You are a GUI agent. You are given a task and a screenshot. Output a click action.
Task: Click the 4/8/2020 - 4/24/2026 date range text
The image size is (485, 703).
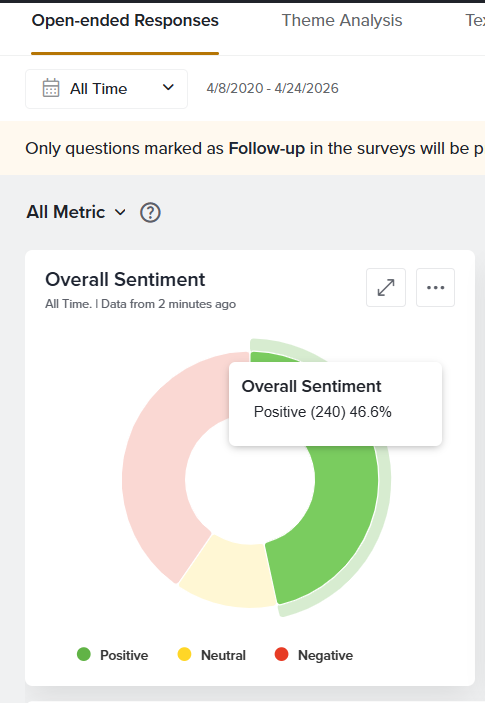(272, 88)
